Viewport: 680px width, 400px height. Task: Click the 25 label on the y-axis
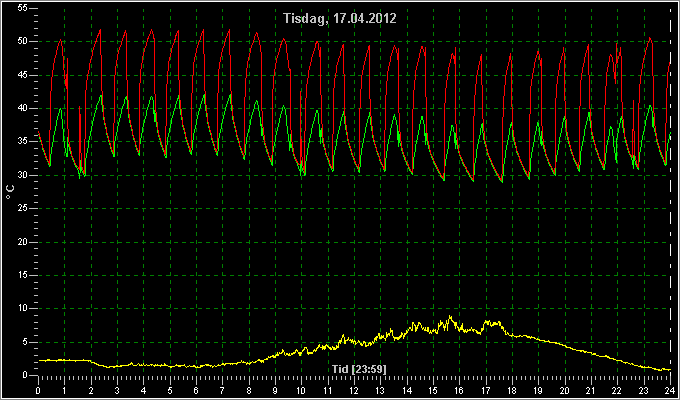point(23,209)
